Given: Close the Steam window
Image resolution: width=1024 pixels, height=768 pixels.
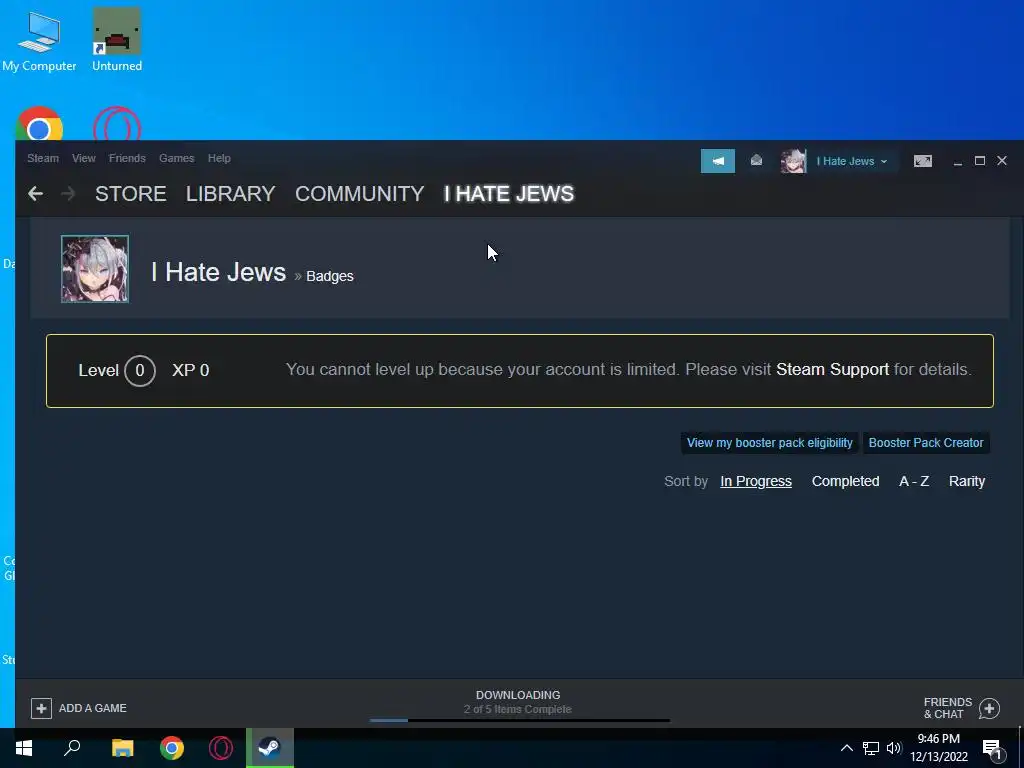Looking at the screenshot, I should (x=1002, y=161).
